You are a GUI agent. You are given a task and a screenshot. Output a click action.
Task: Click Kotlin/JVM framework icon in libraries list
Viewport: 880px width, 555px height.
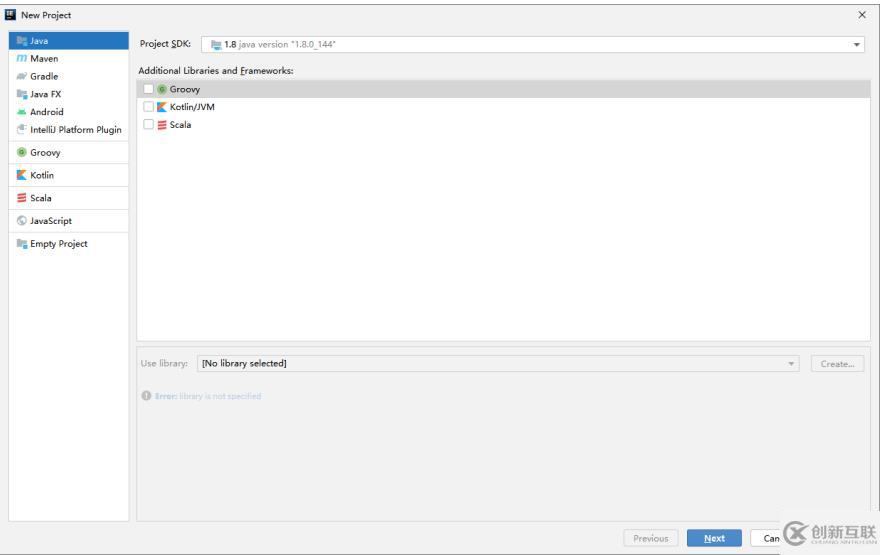tap(162, 107)
